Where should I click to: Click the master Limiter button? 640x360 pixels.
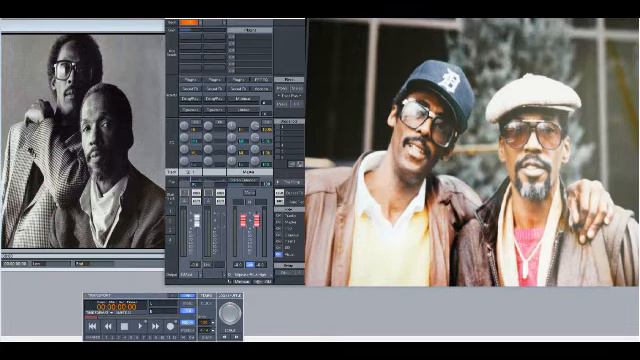tap(244, 110)
